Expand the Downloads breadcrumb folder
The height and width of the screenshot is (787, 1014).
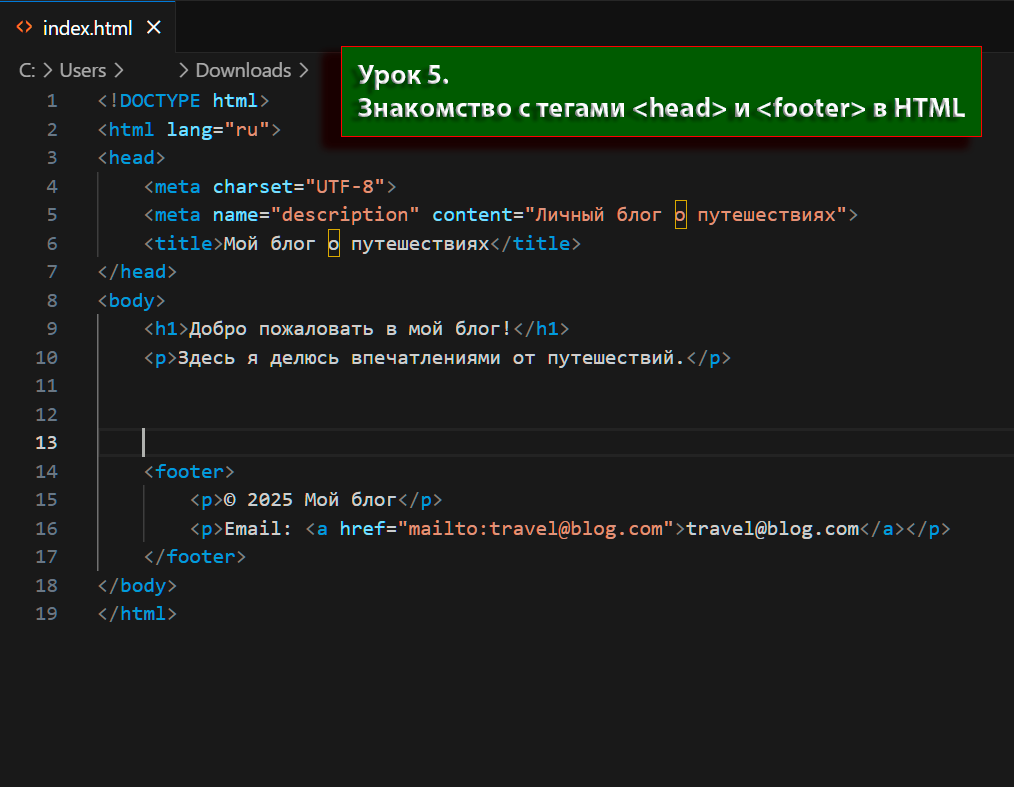(x=243, y=70)
